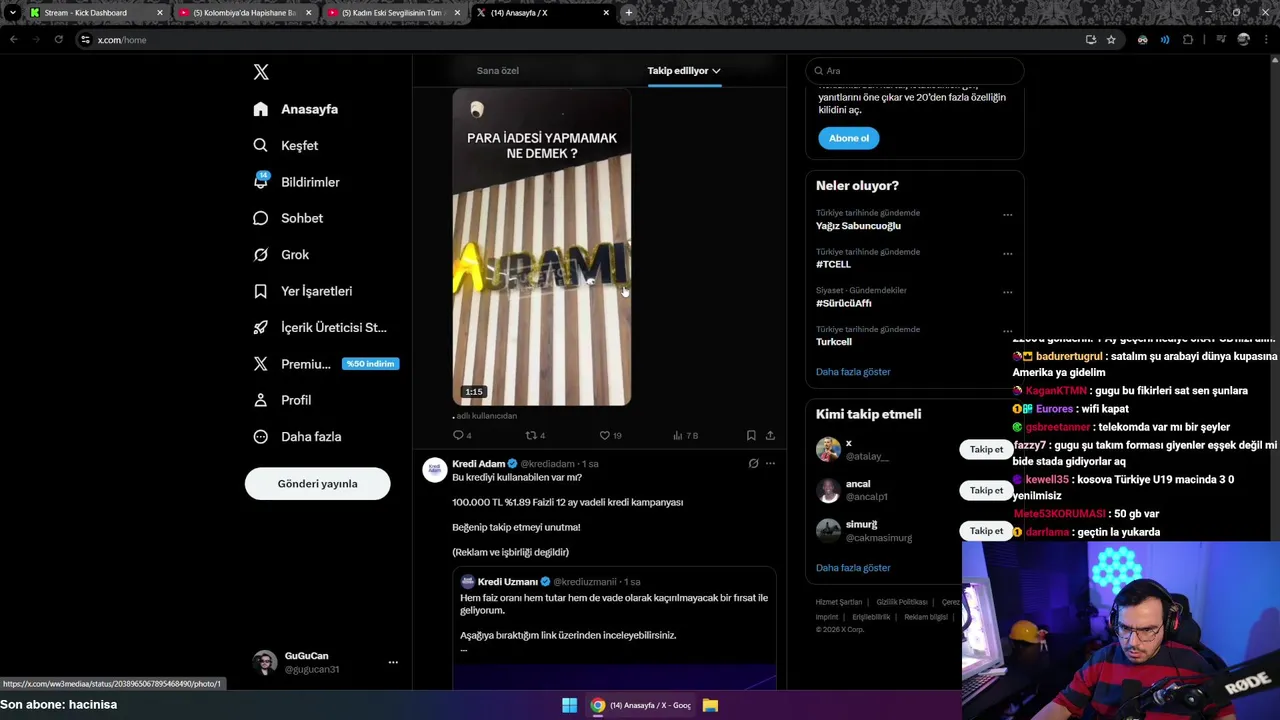This screenshot has width=1280, height=720.
Task: Bookmark the video post
Action: 751,435
